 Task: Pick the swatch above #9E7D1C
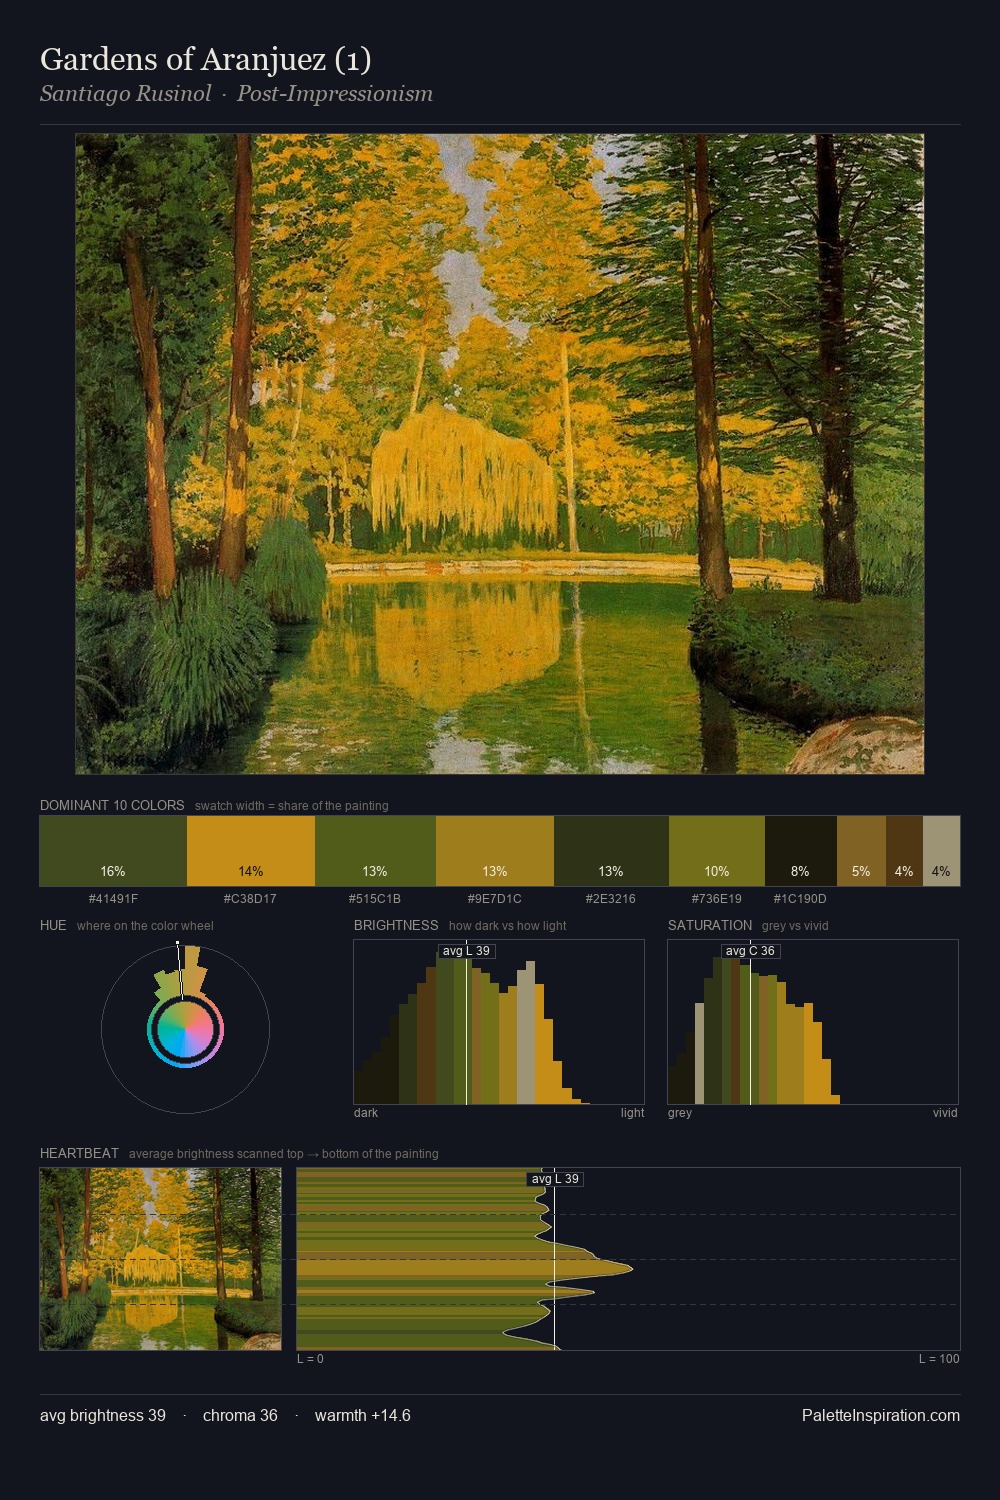click(x=495, y=851)
